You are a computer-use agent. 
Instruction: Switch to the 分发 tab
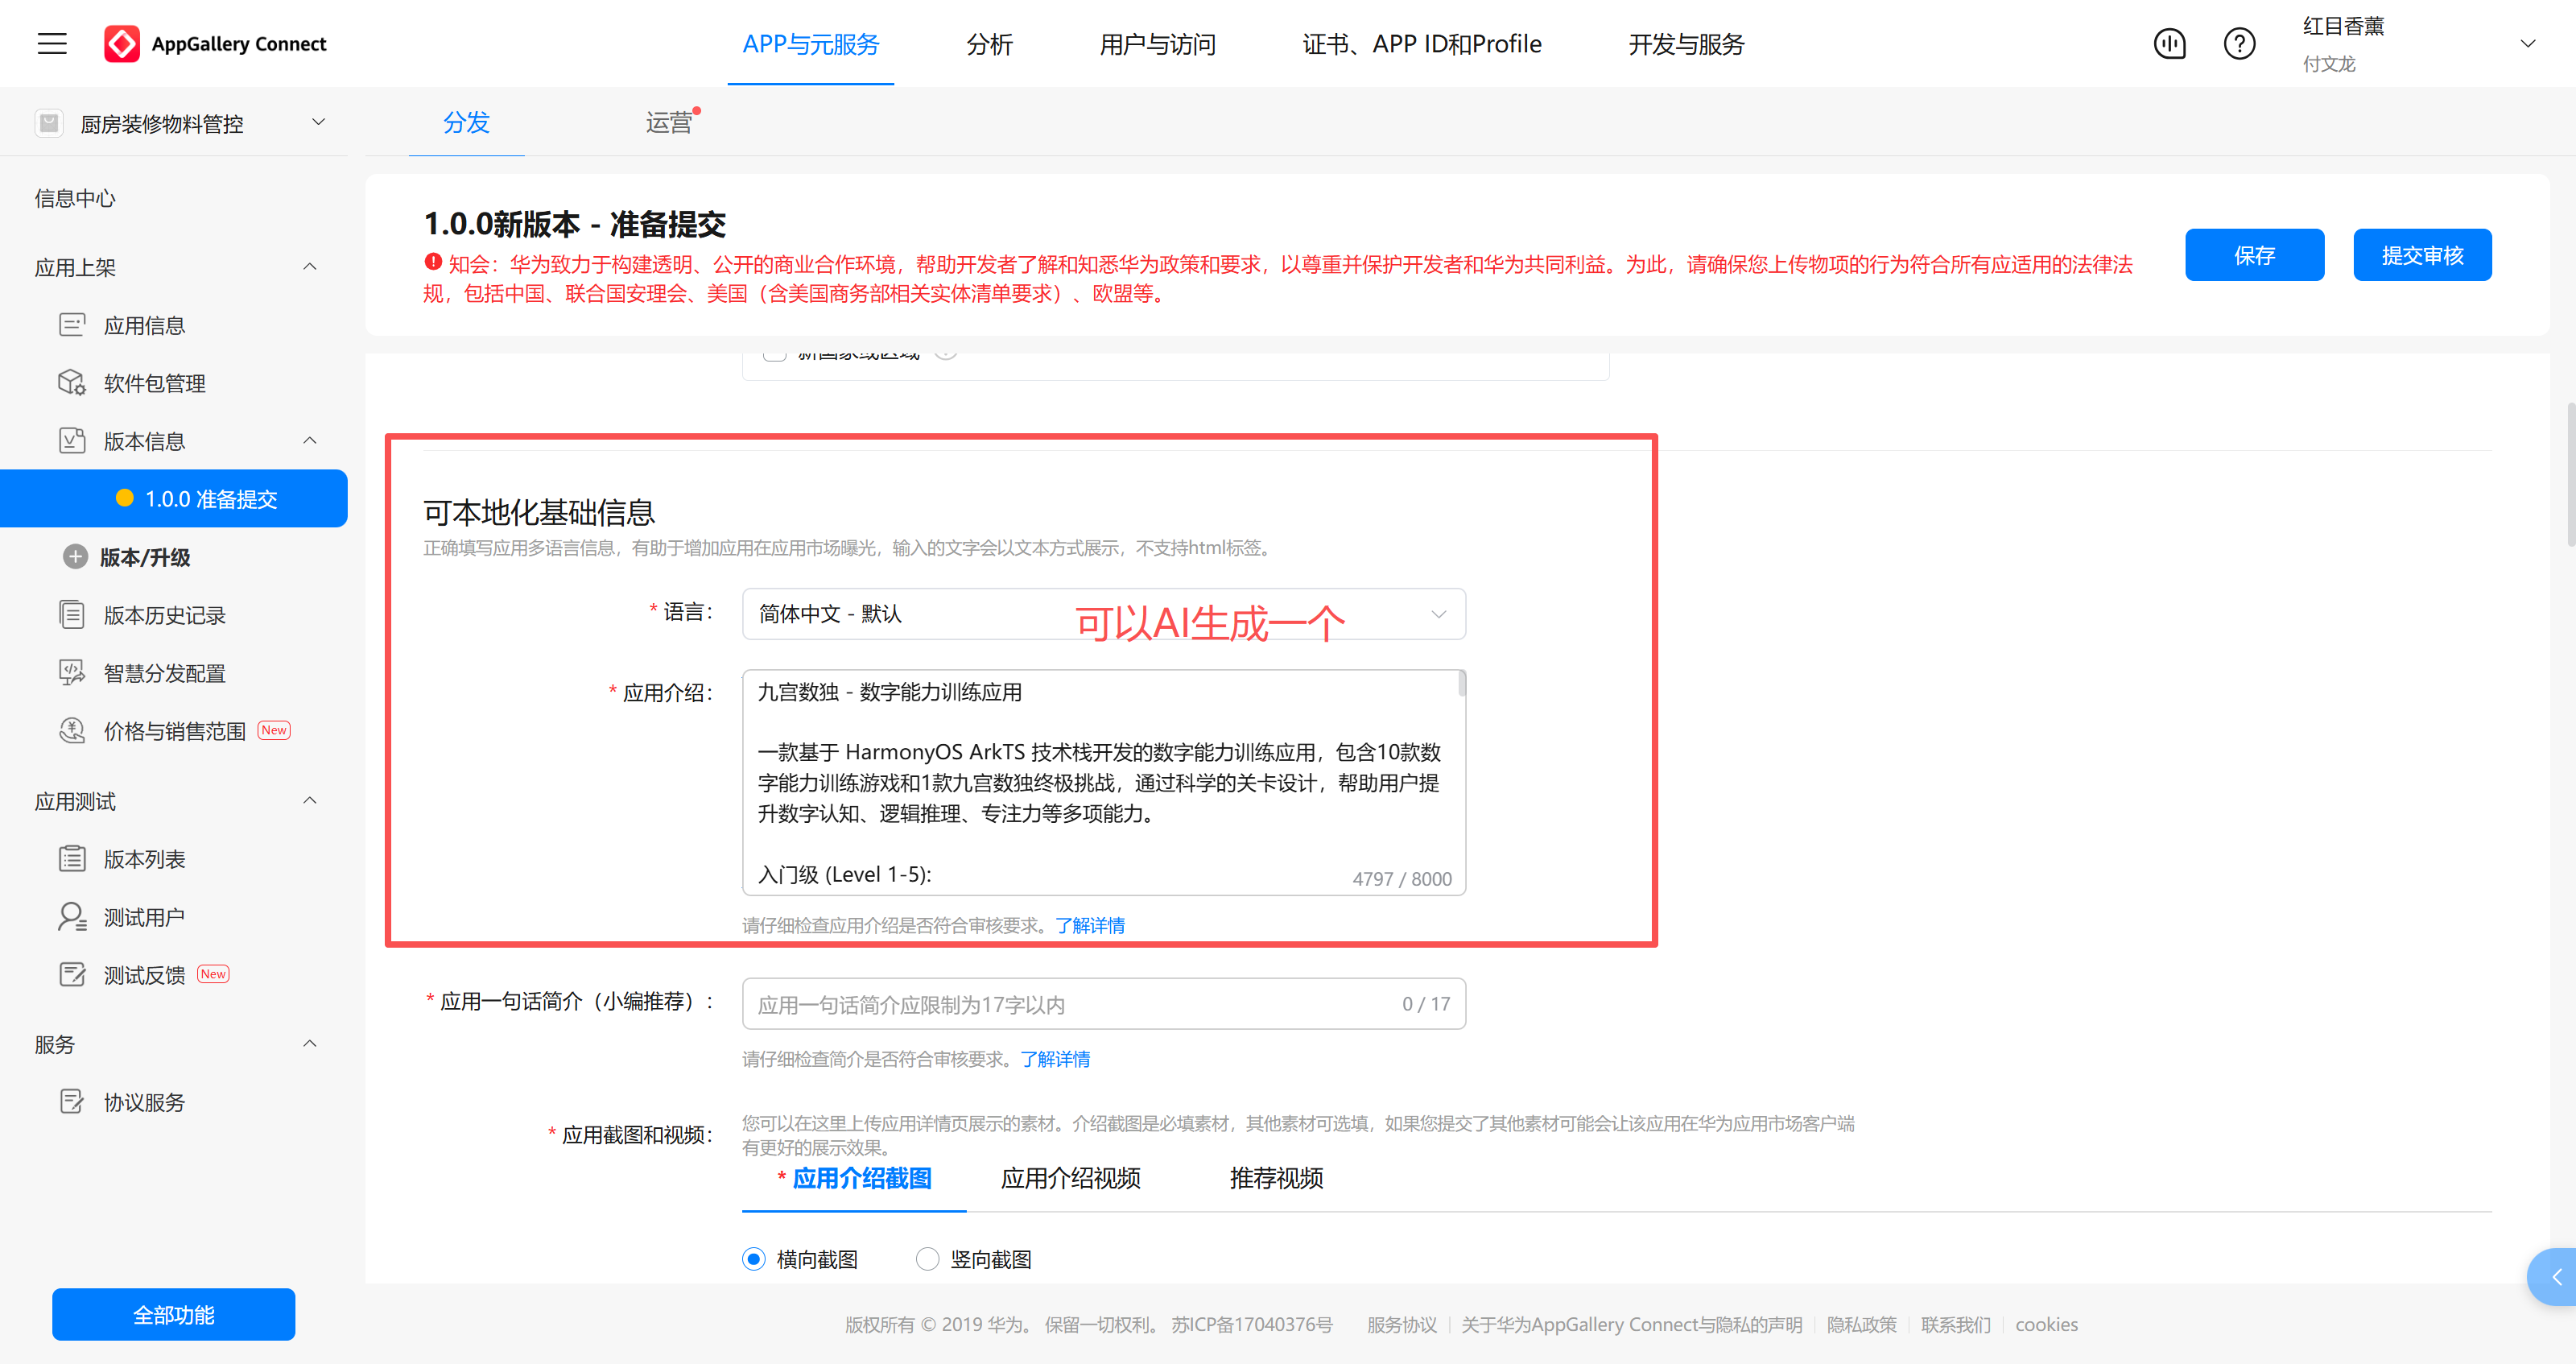pyautogui.click(x=466, y=122)
